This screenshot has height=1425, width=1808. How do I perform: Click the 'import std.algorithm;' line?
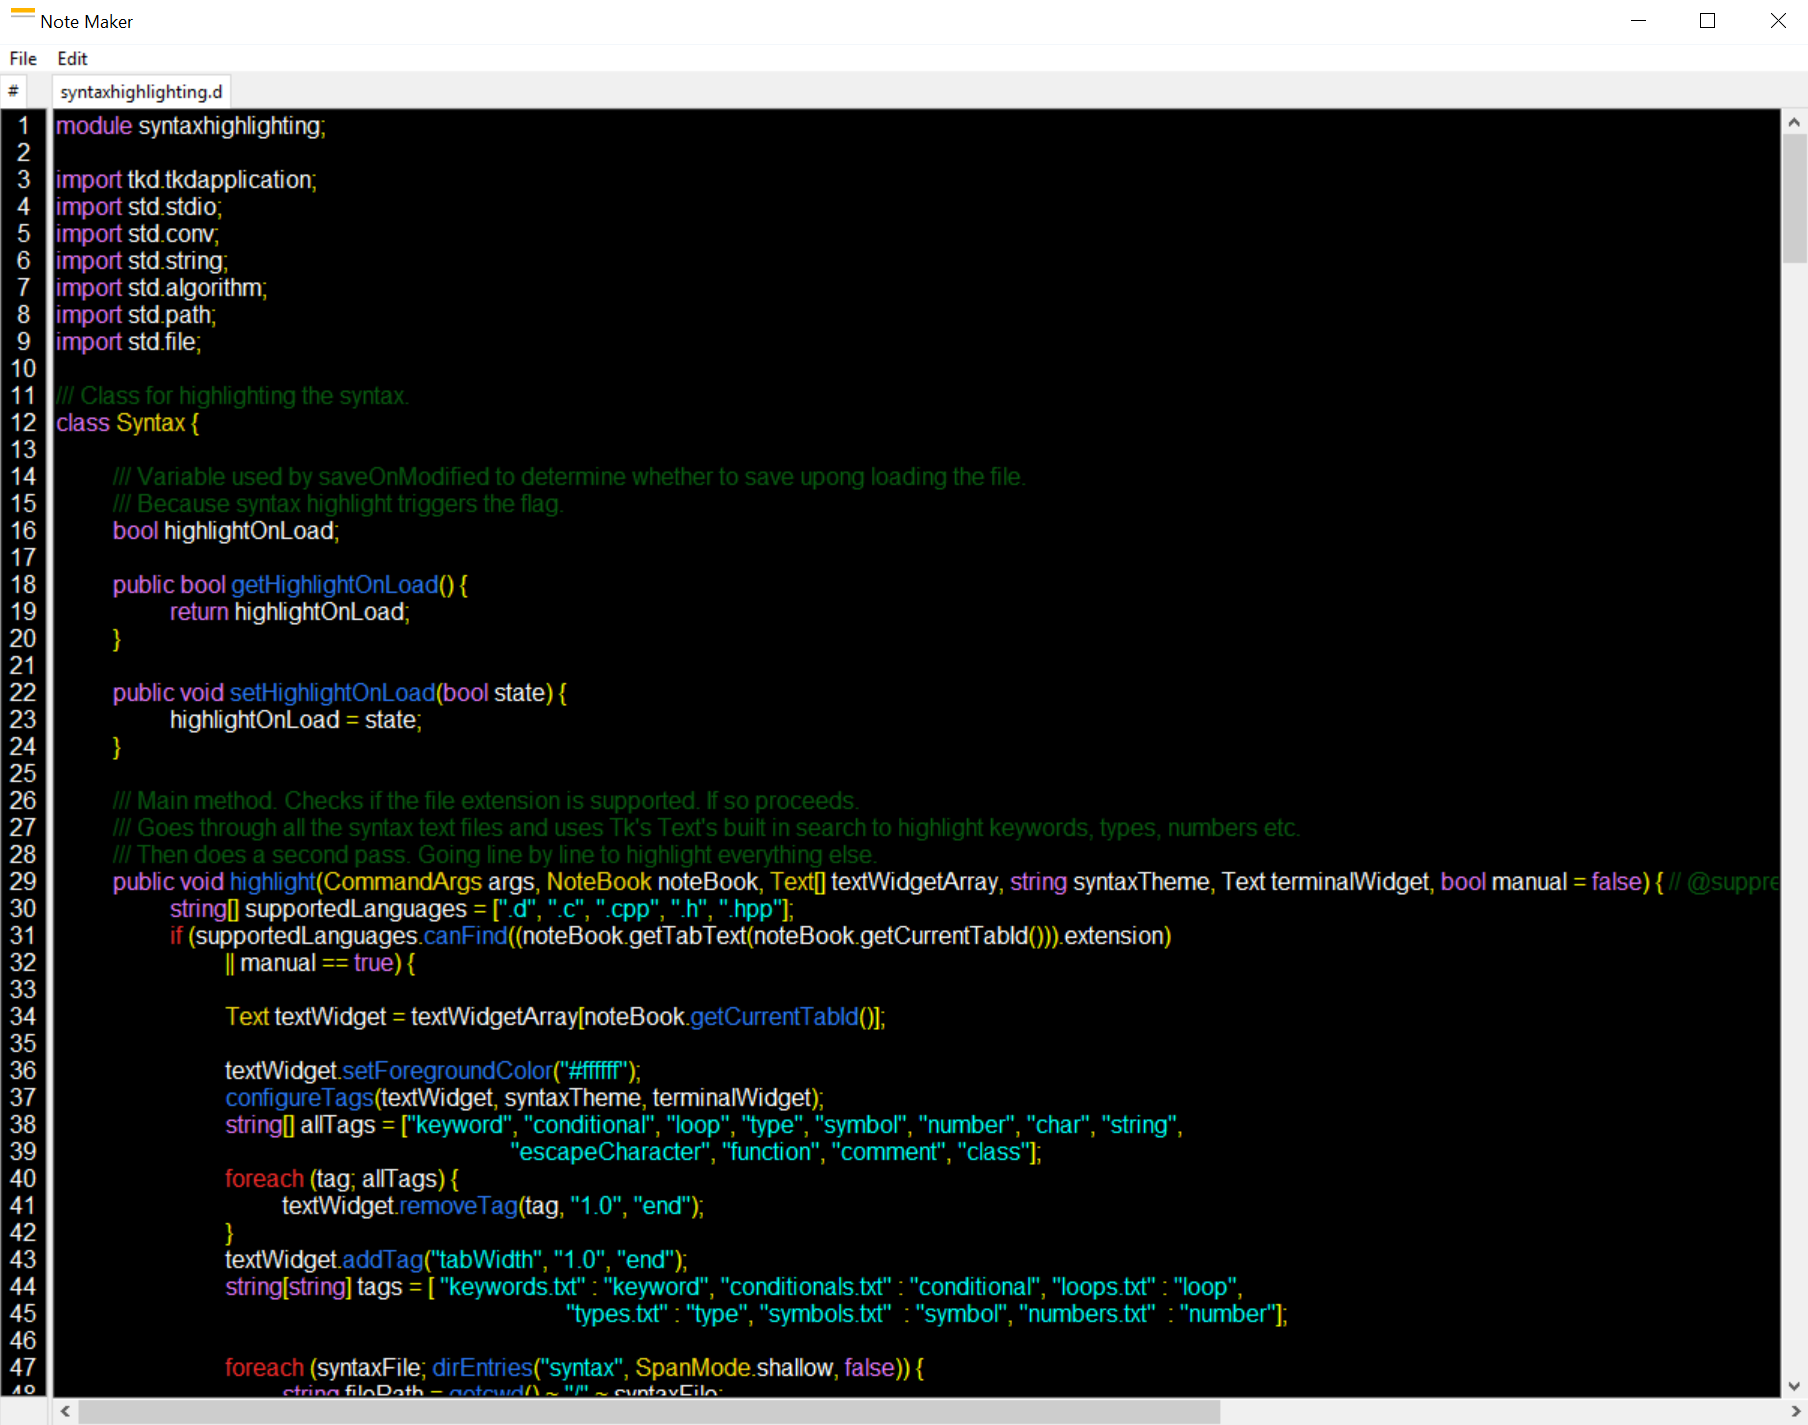pyautogui.click(x=161, y=288)
